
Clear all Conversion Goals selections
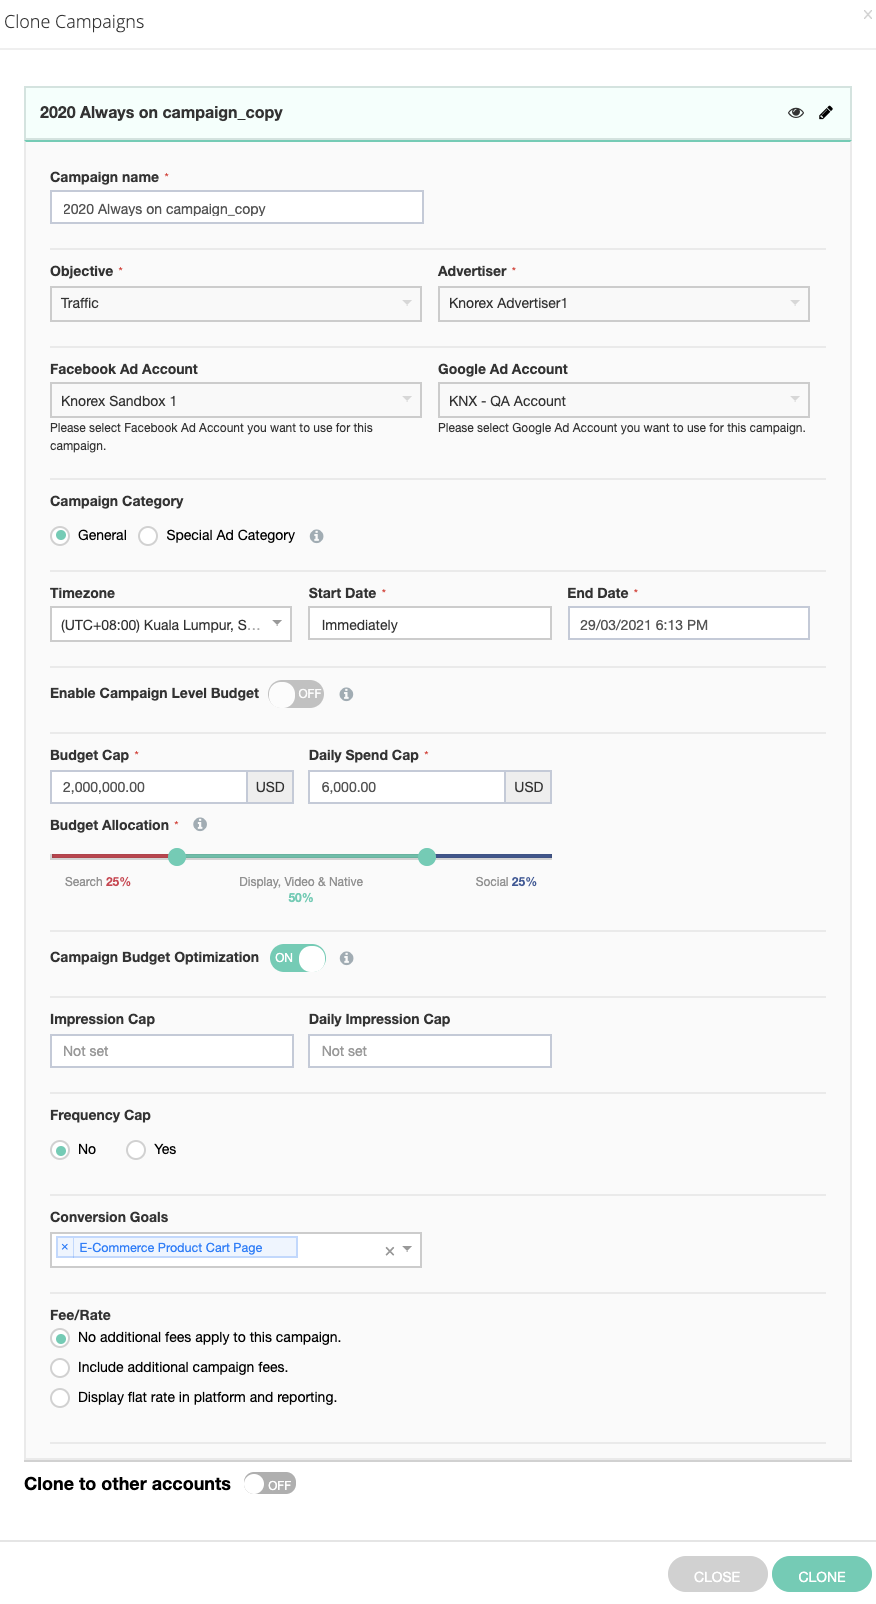point(389,1251)
